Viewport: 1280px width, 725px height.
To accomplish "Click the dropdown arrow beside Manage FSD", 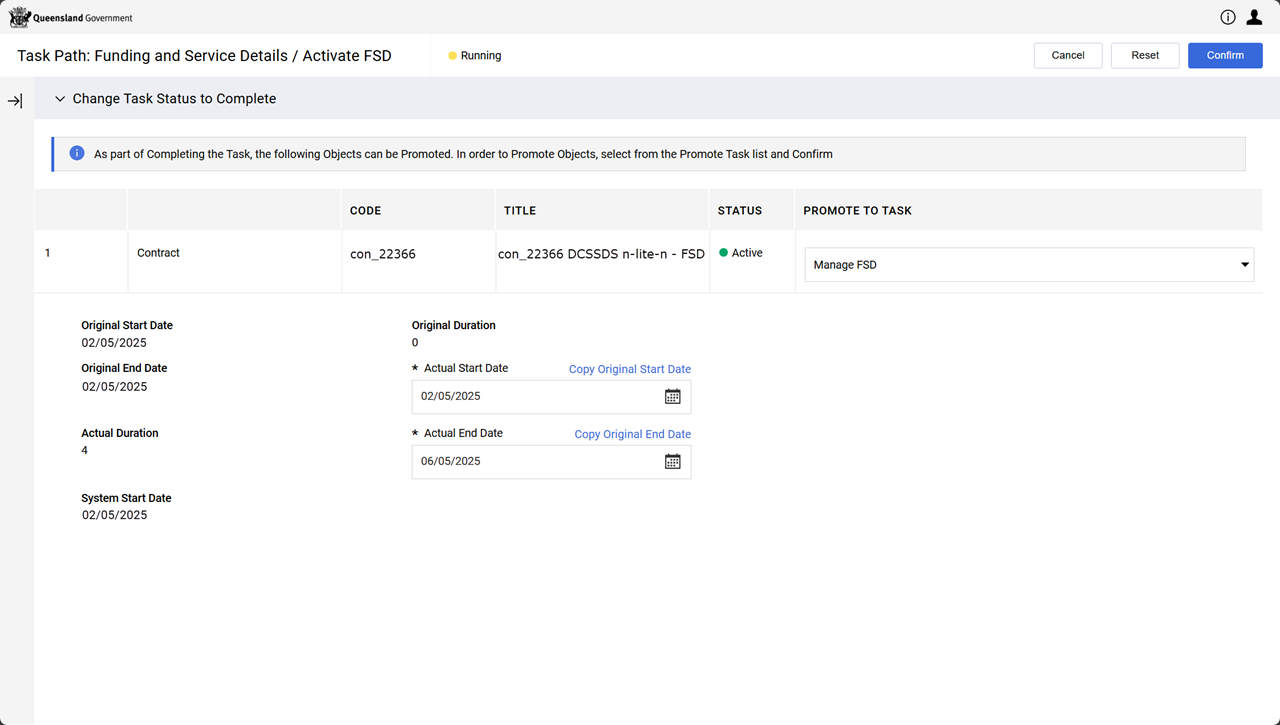I will point(1245,265).
